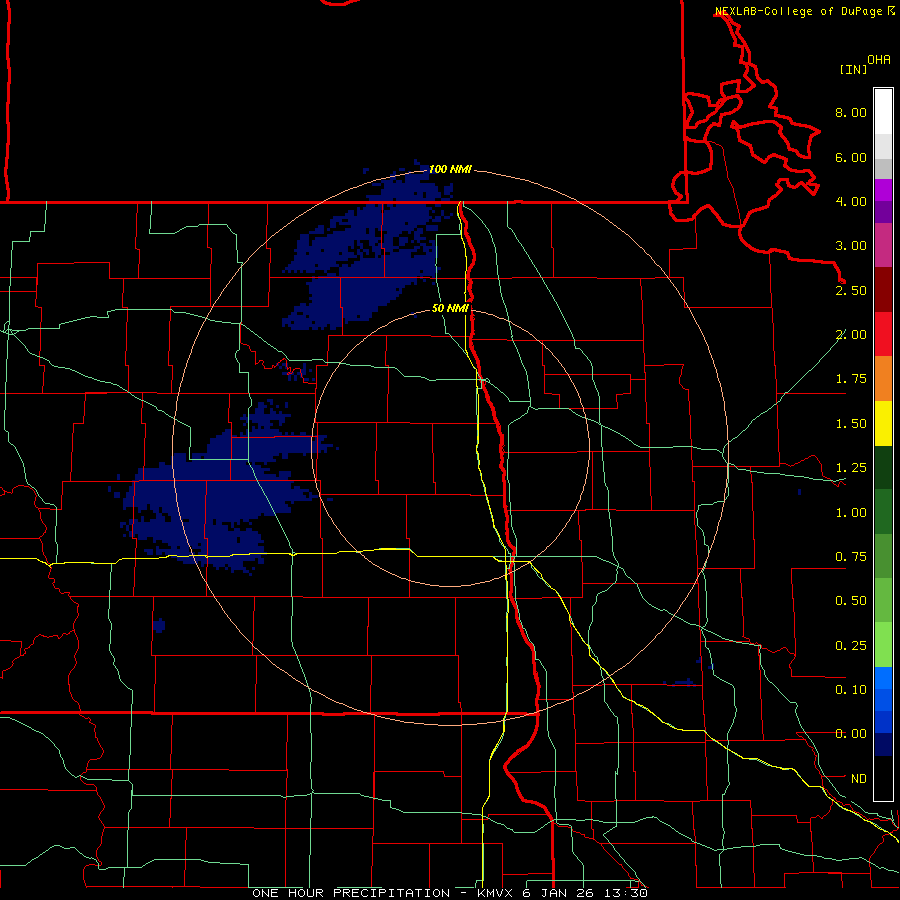This screenshot has height=900, width=900.
Task: Click the bright red 2.00 legend swatch
Action: (x=883, y=334)
